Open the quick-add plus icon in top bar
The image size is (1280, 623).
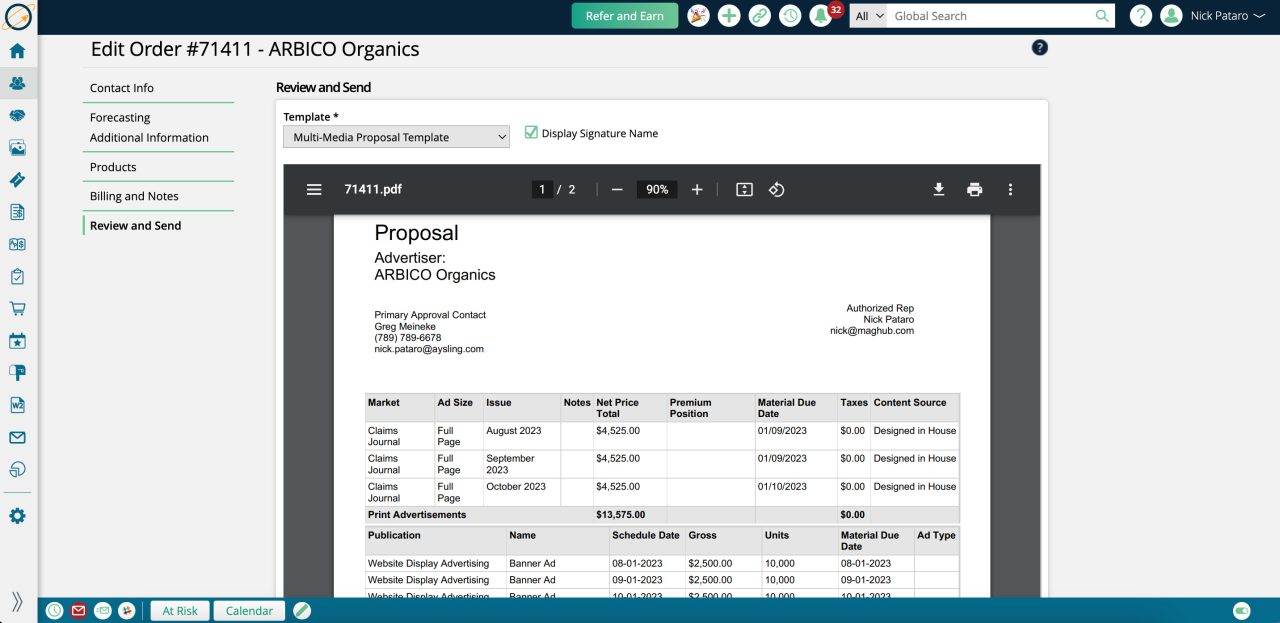pyautogui.click(x=729, y=15)
